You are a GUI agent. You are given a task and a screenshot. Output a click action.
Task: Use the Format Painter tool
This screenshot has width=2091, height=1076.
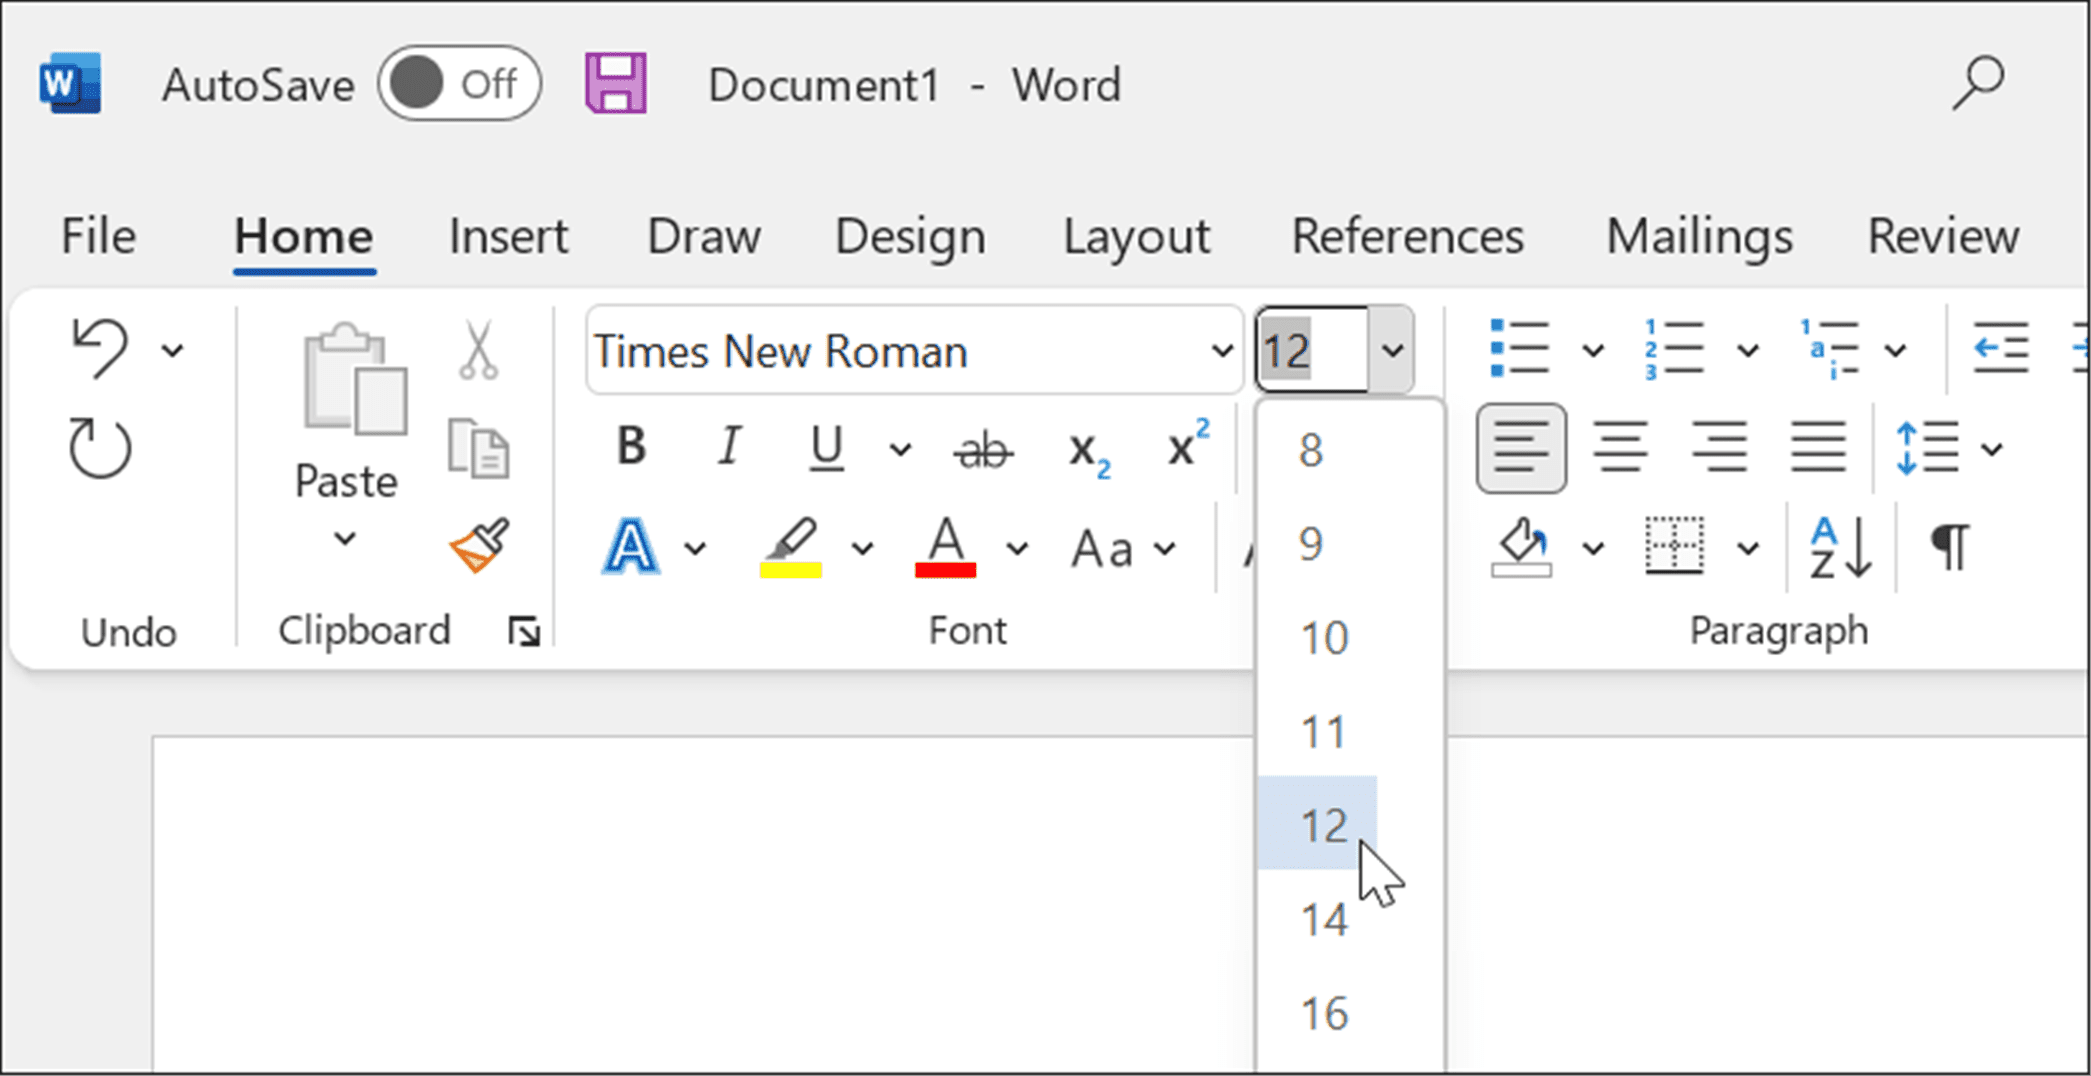[x=479, y=547]
